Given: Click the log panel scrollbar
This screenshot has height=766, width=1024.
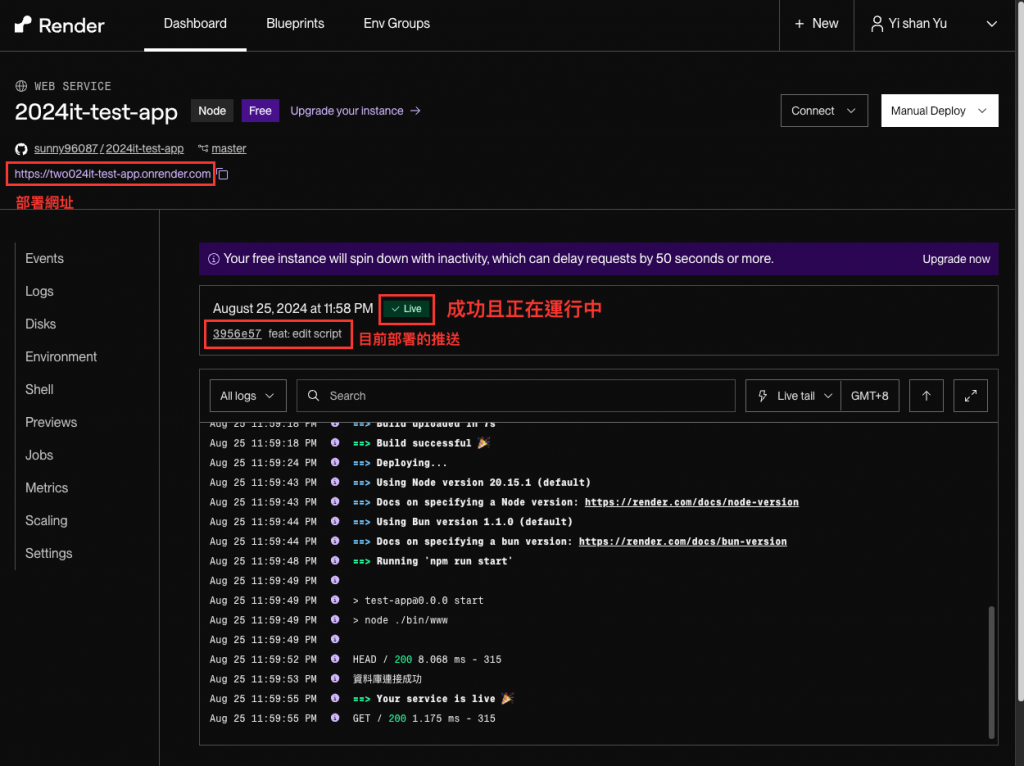Looking at the screenshot, I should pyautogui.click(x=991, y=671).
